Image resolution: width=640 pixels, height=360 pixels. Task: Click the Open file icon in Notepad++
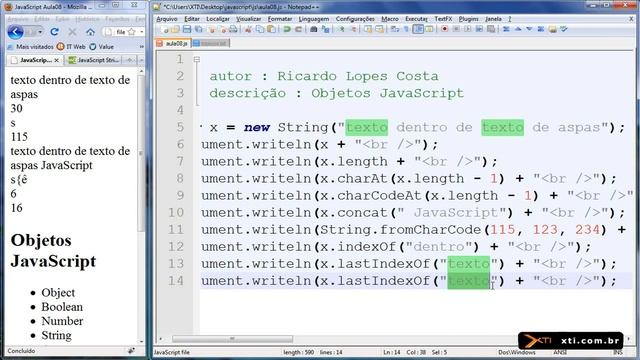pyautogui.click(x=175, y=29)
